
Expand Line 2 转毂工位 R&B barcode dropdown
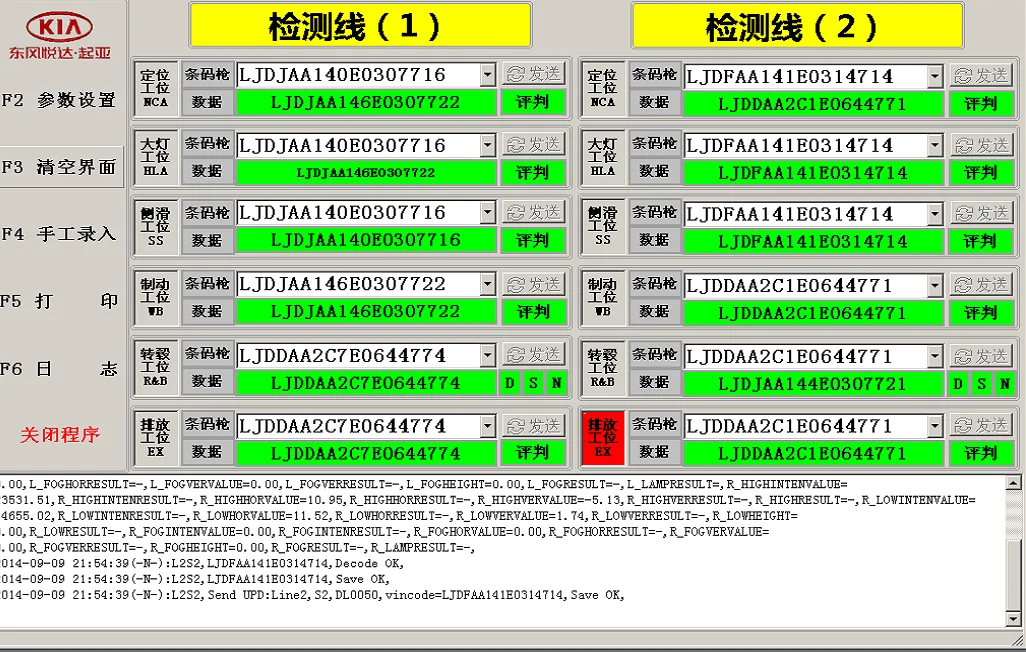(935, 356)
